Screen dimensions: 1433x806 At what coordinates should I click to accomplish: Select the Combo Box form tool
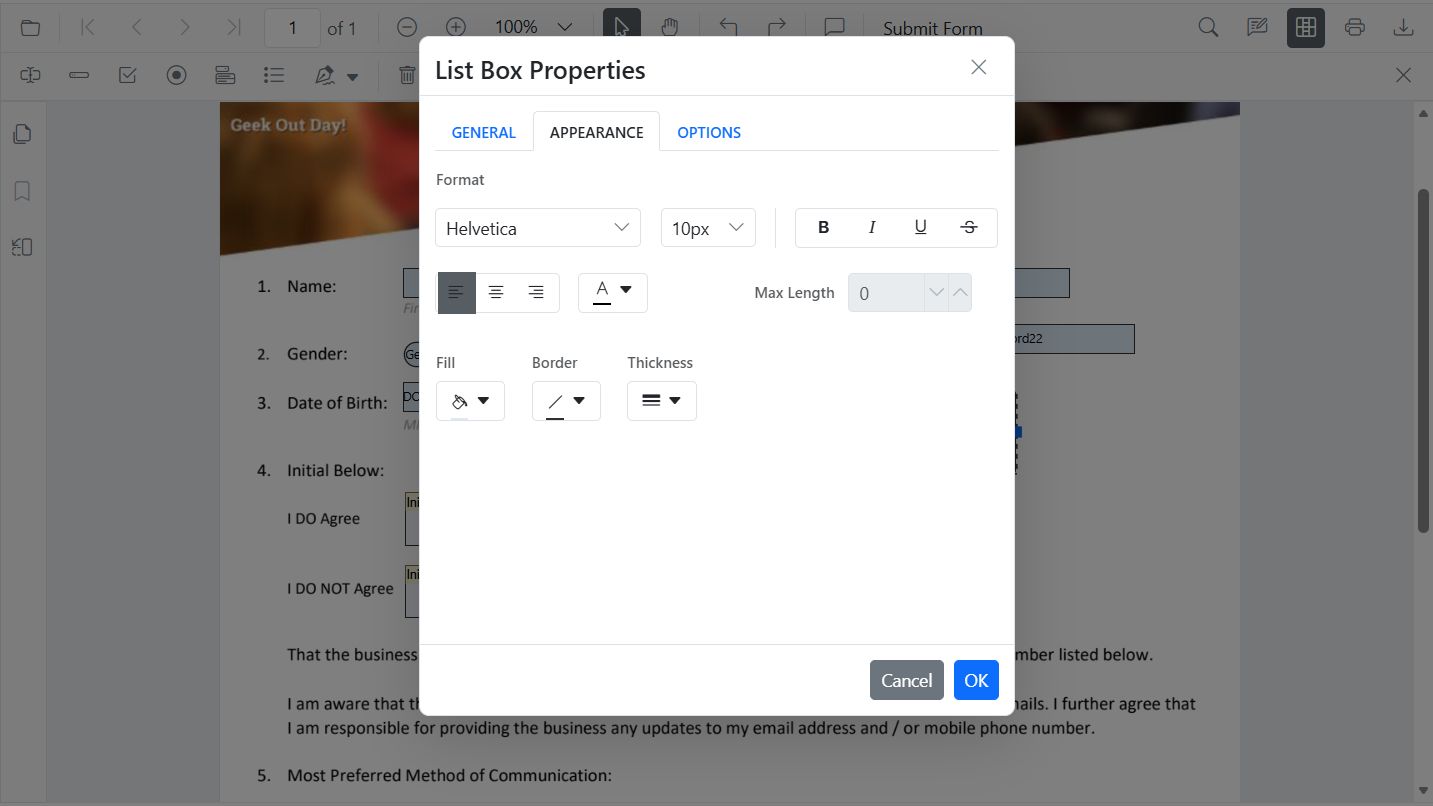tap(225, 75)
